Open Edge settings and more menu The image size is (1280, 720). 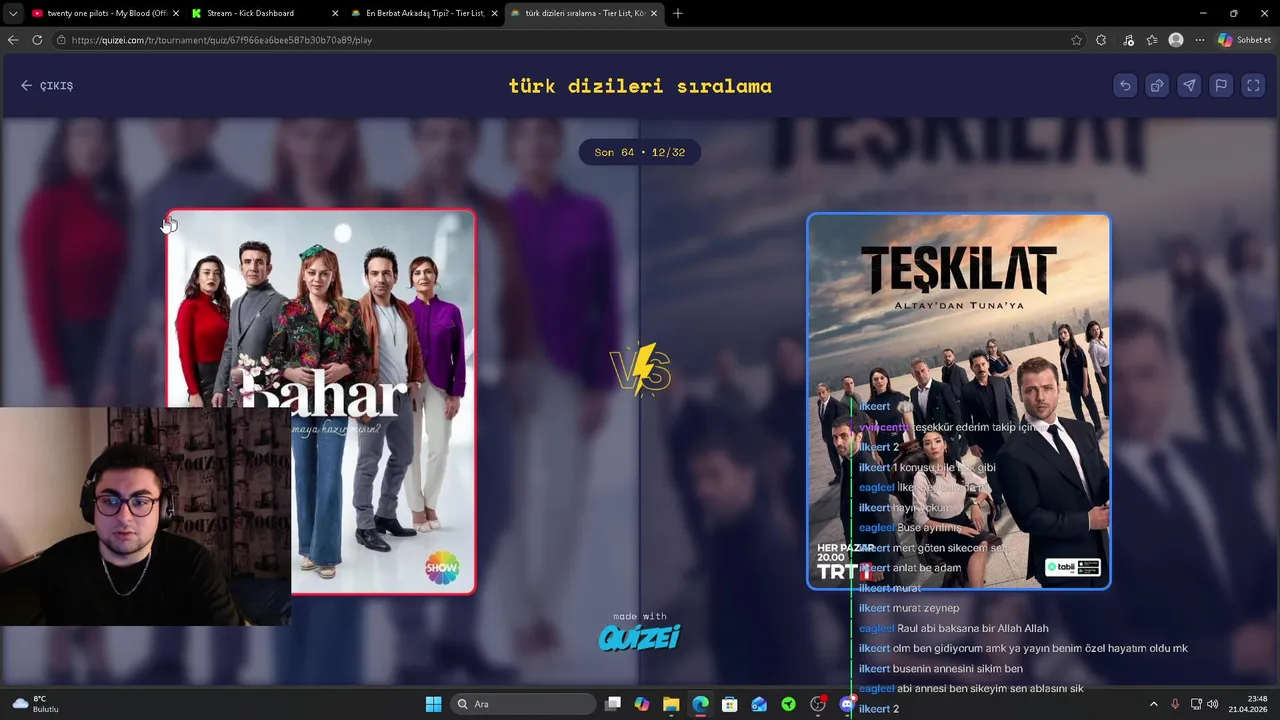[1200, 40]
